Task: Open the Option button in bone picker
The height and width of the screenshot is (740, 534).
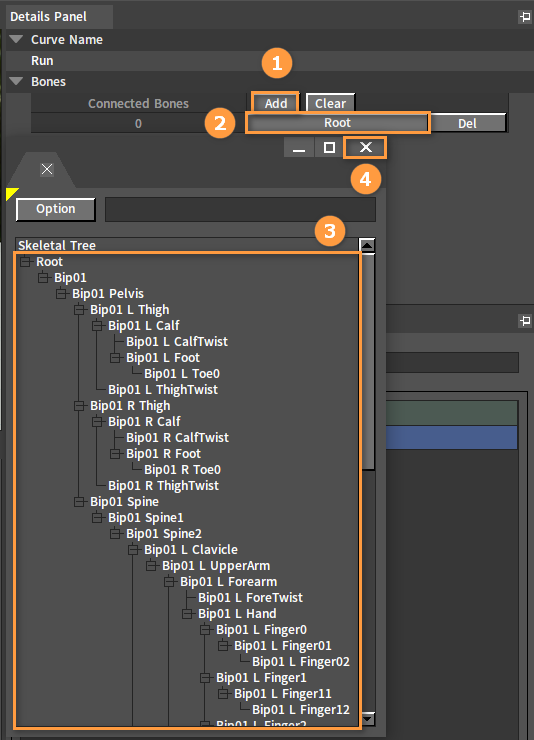Action: point(56,209)
